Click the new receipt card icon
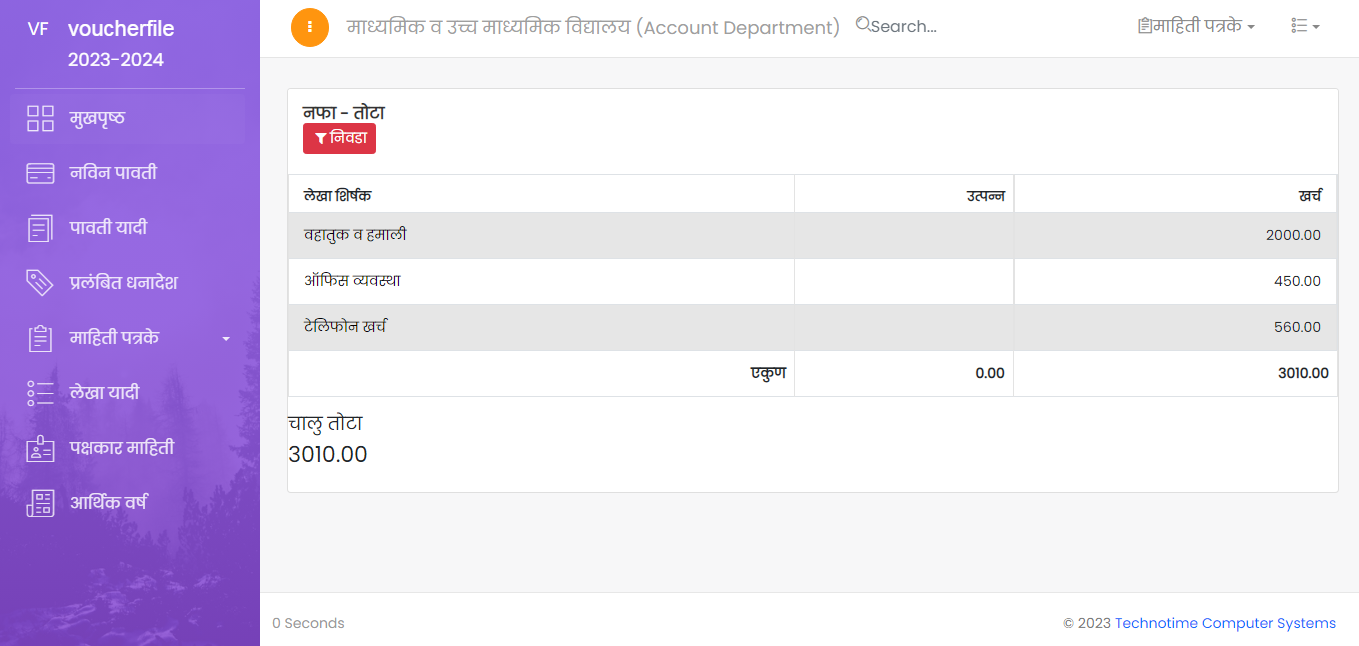The width and height of the screenshot is (1359, 646). 40,173
